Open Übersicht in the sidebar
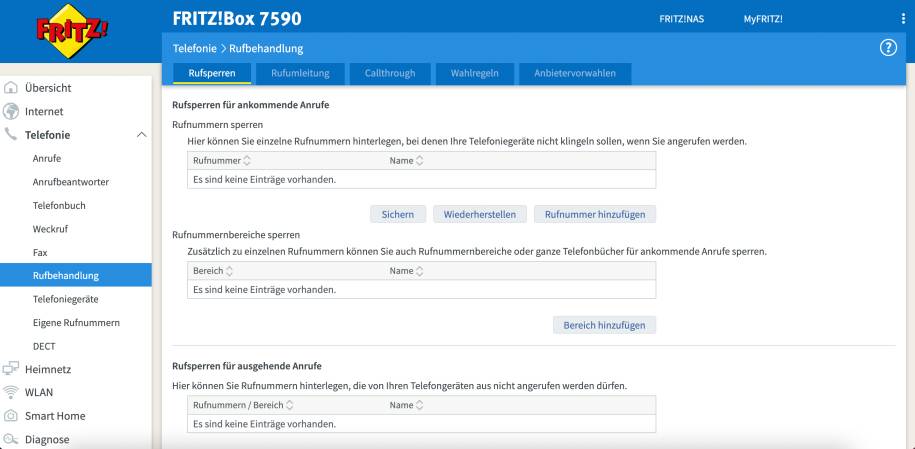The width and height of the screenshot is (915, 449). (x=48, y=88)
